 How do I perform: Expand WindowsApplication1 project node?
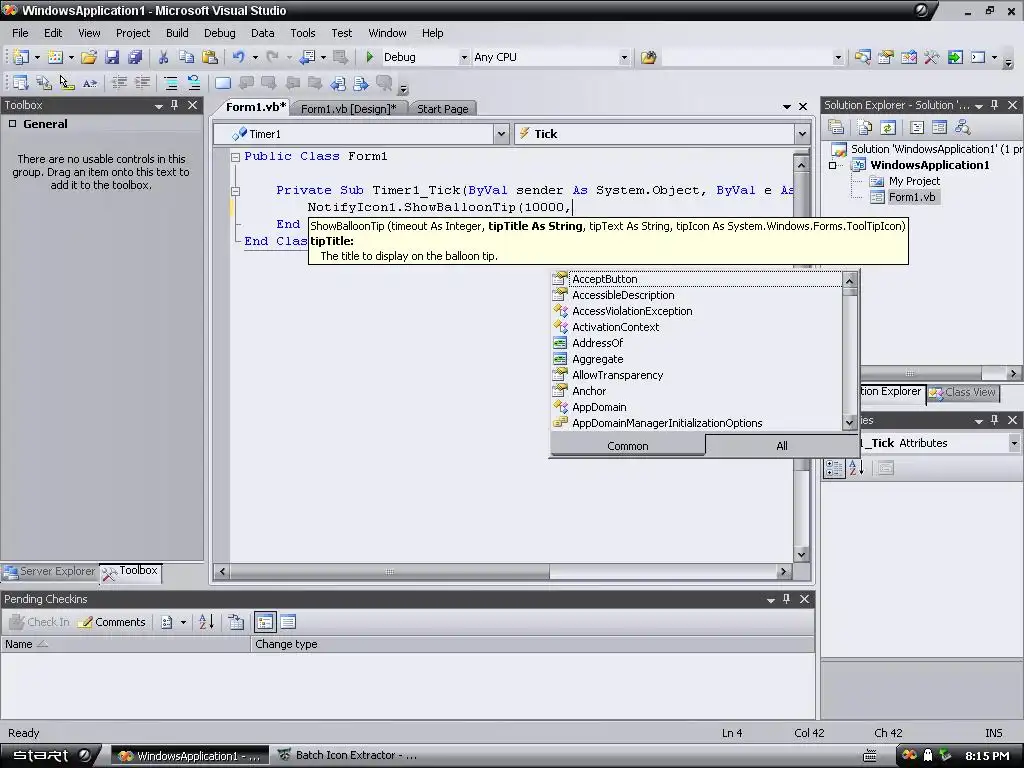click(833, 165)
